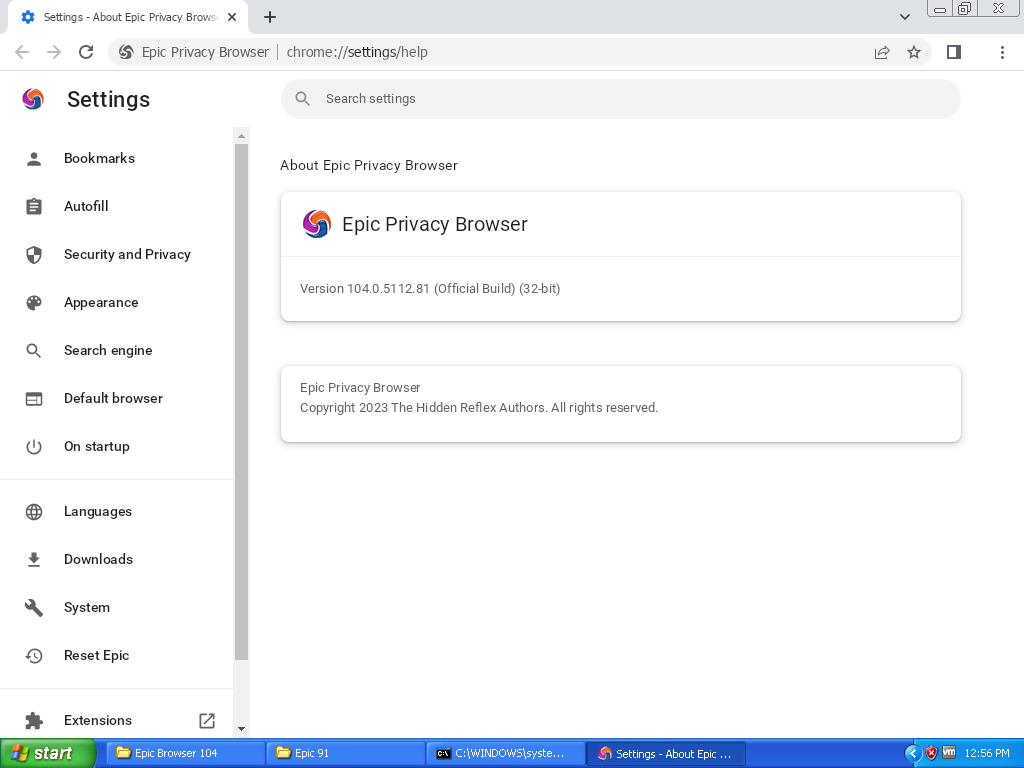Image resolution: width=1024 pixels, height=768 pixels.
Task: Click the Downloads arrow icon
Action: 34,560
